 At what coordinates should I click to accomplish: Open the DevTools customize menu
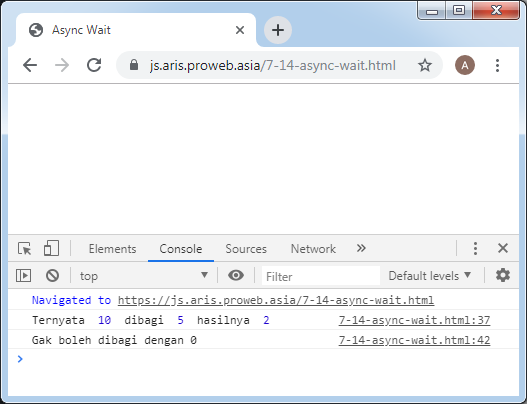(475, 248)
